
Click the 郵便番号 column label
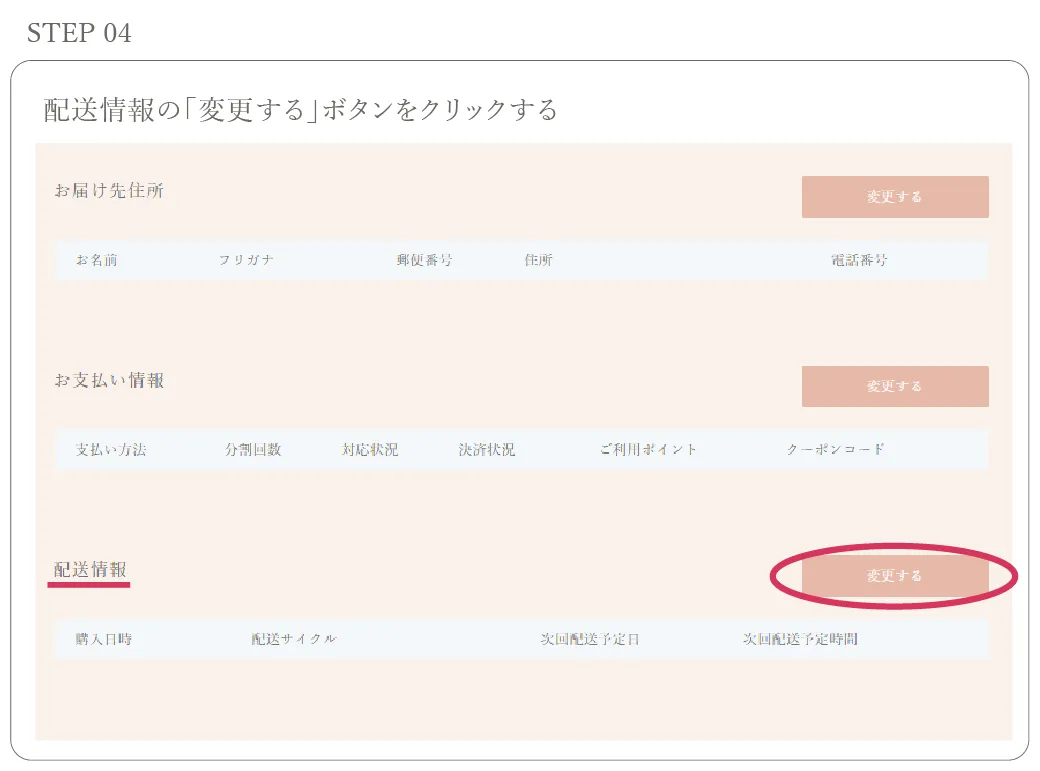pyautogui.click(x=425, y=260)
